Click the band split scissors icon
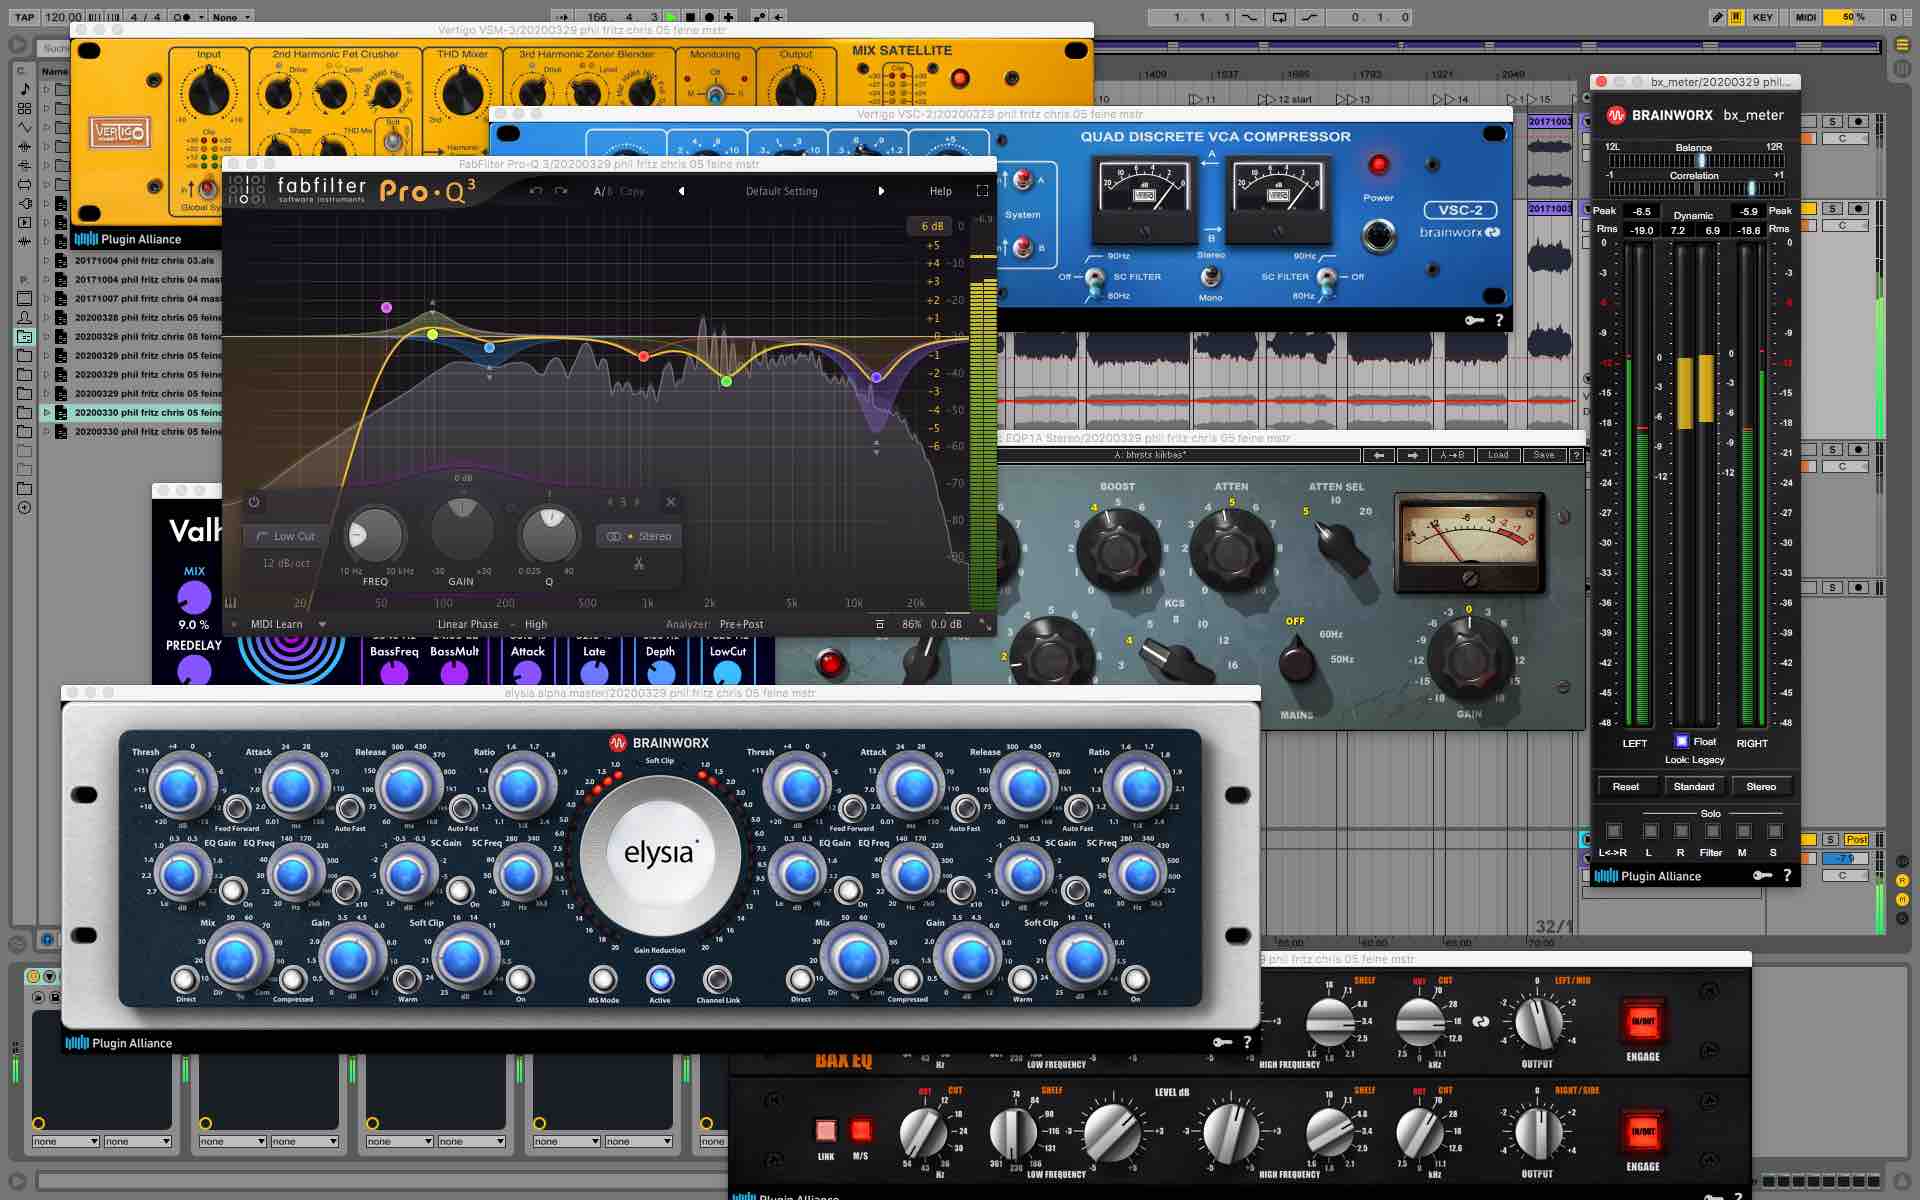This screenshot has height=1200, width=1920. [639, 564]
